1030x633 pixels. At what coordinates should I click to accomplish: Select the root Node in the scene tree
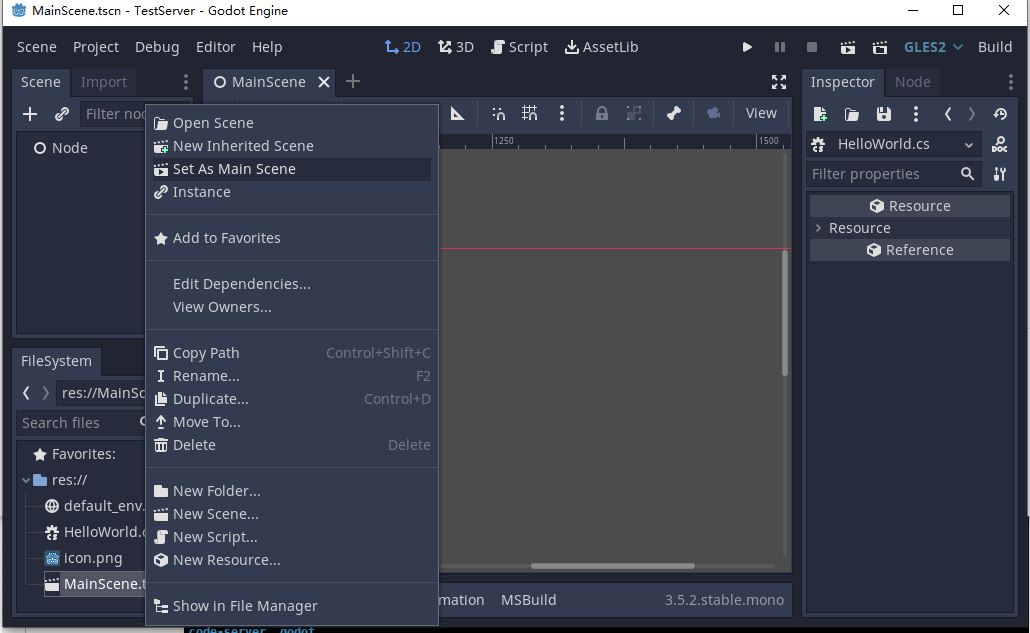tap(70, 148)
